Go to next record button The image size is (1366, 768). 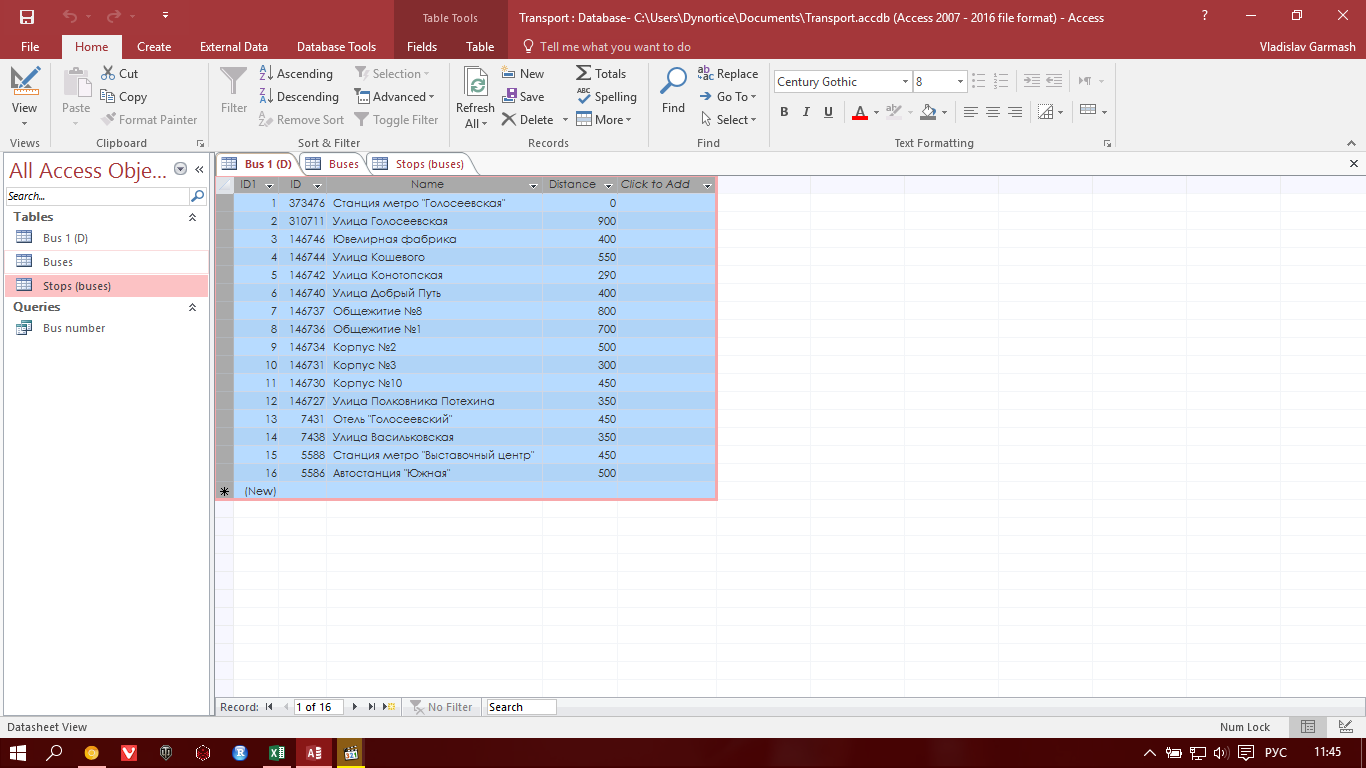point(355,707)
